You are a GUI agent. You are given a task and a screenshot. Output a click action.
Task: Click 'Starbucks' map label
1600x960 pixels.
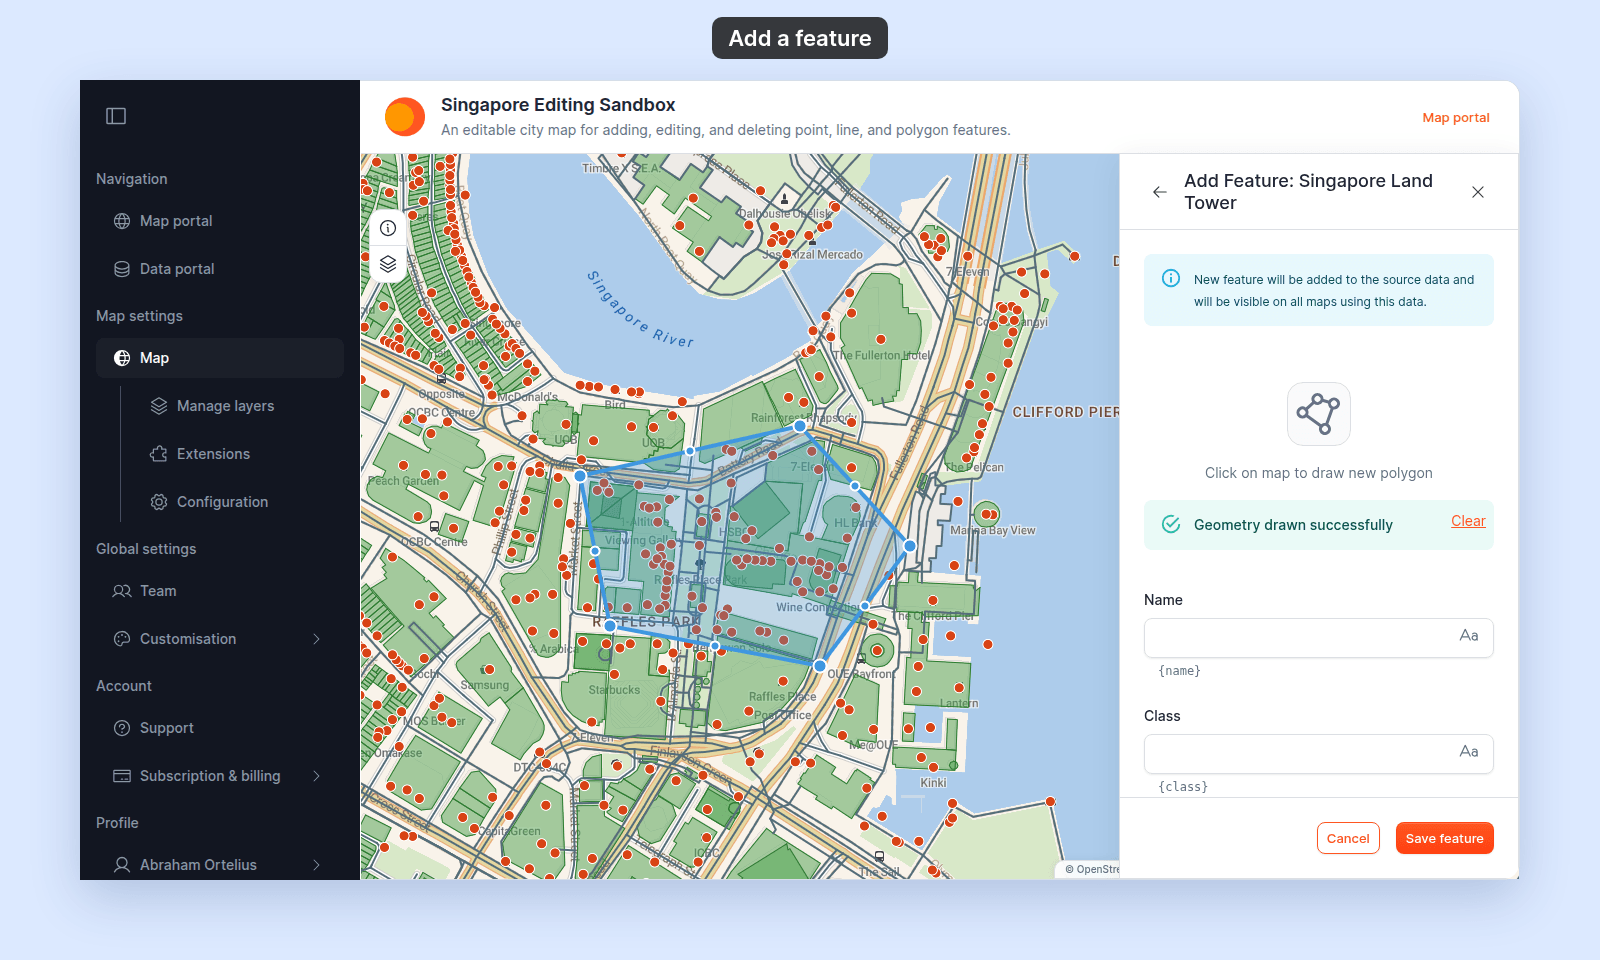pos(614,690)
